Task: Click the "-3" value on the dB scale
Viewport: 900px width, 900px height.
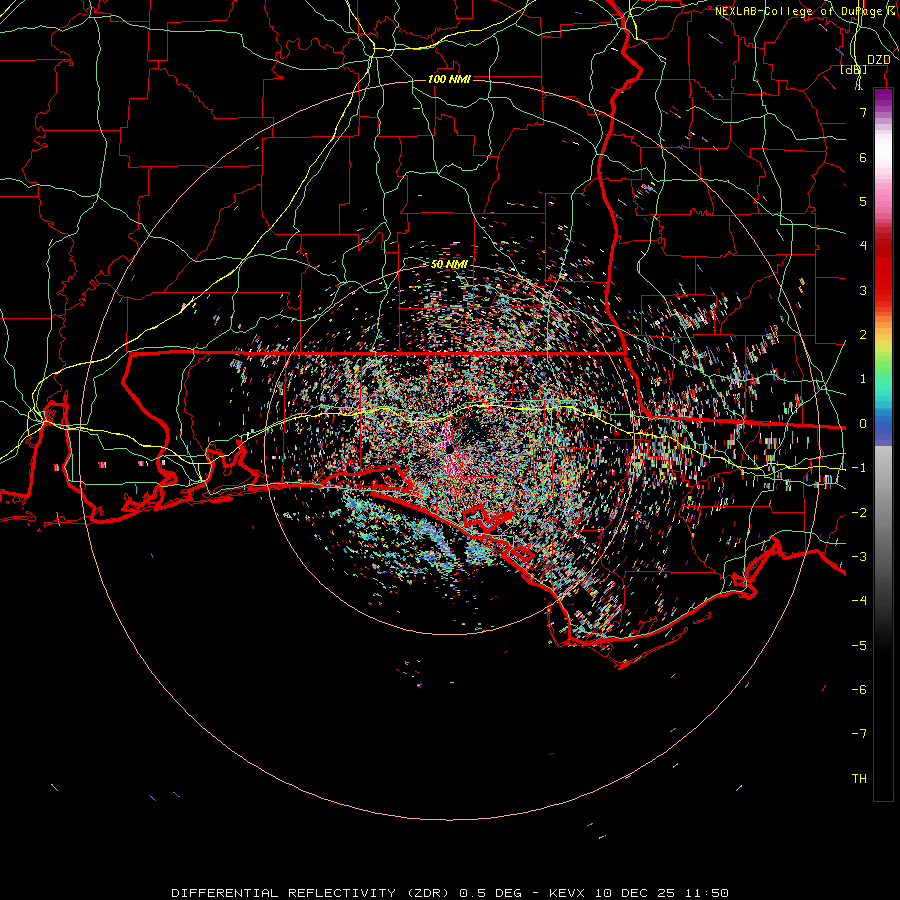Action: 859,557
